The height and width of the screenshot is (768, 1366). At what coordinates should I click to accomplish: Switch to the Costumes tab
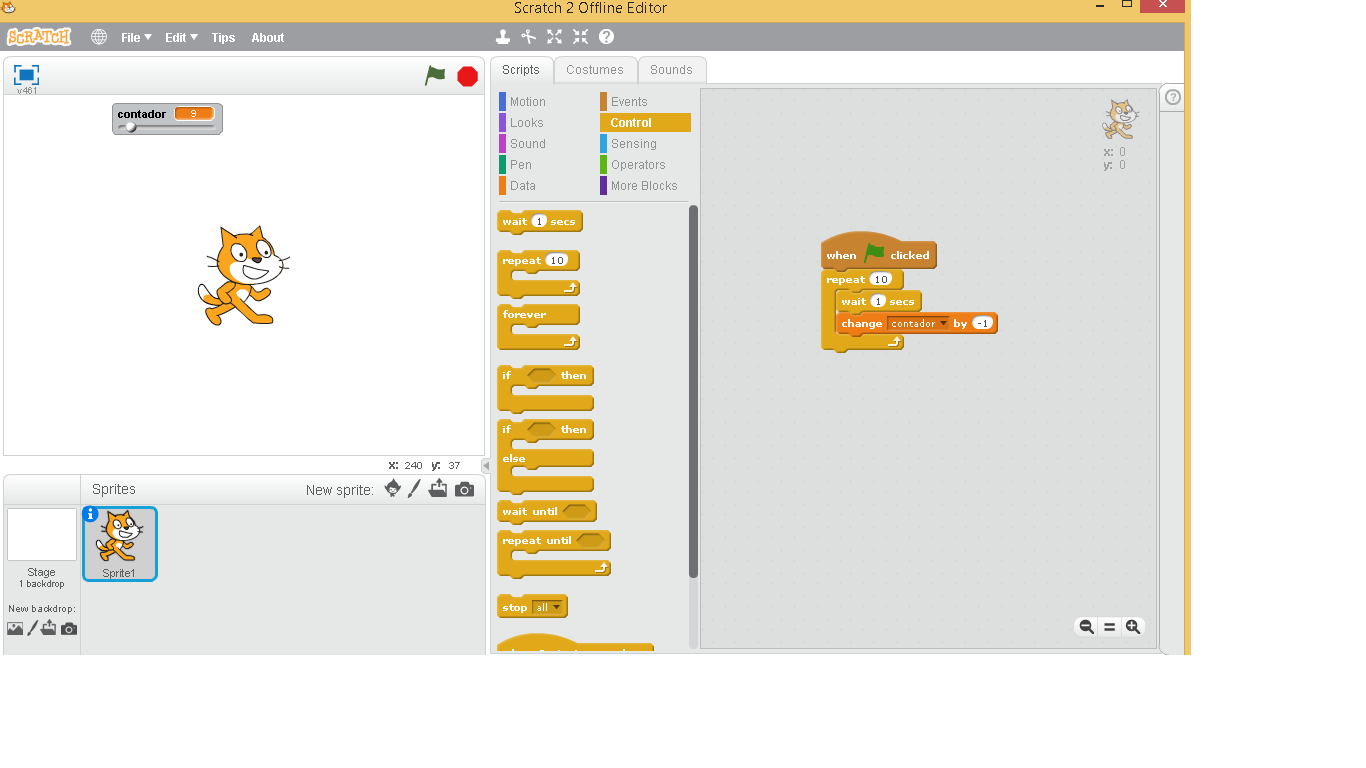594,70
